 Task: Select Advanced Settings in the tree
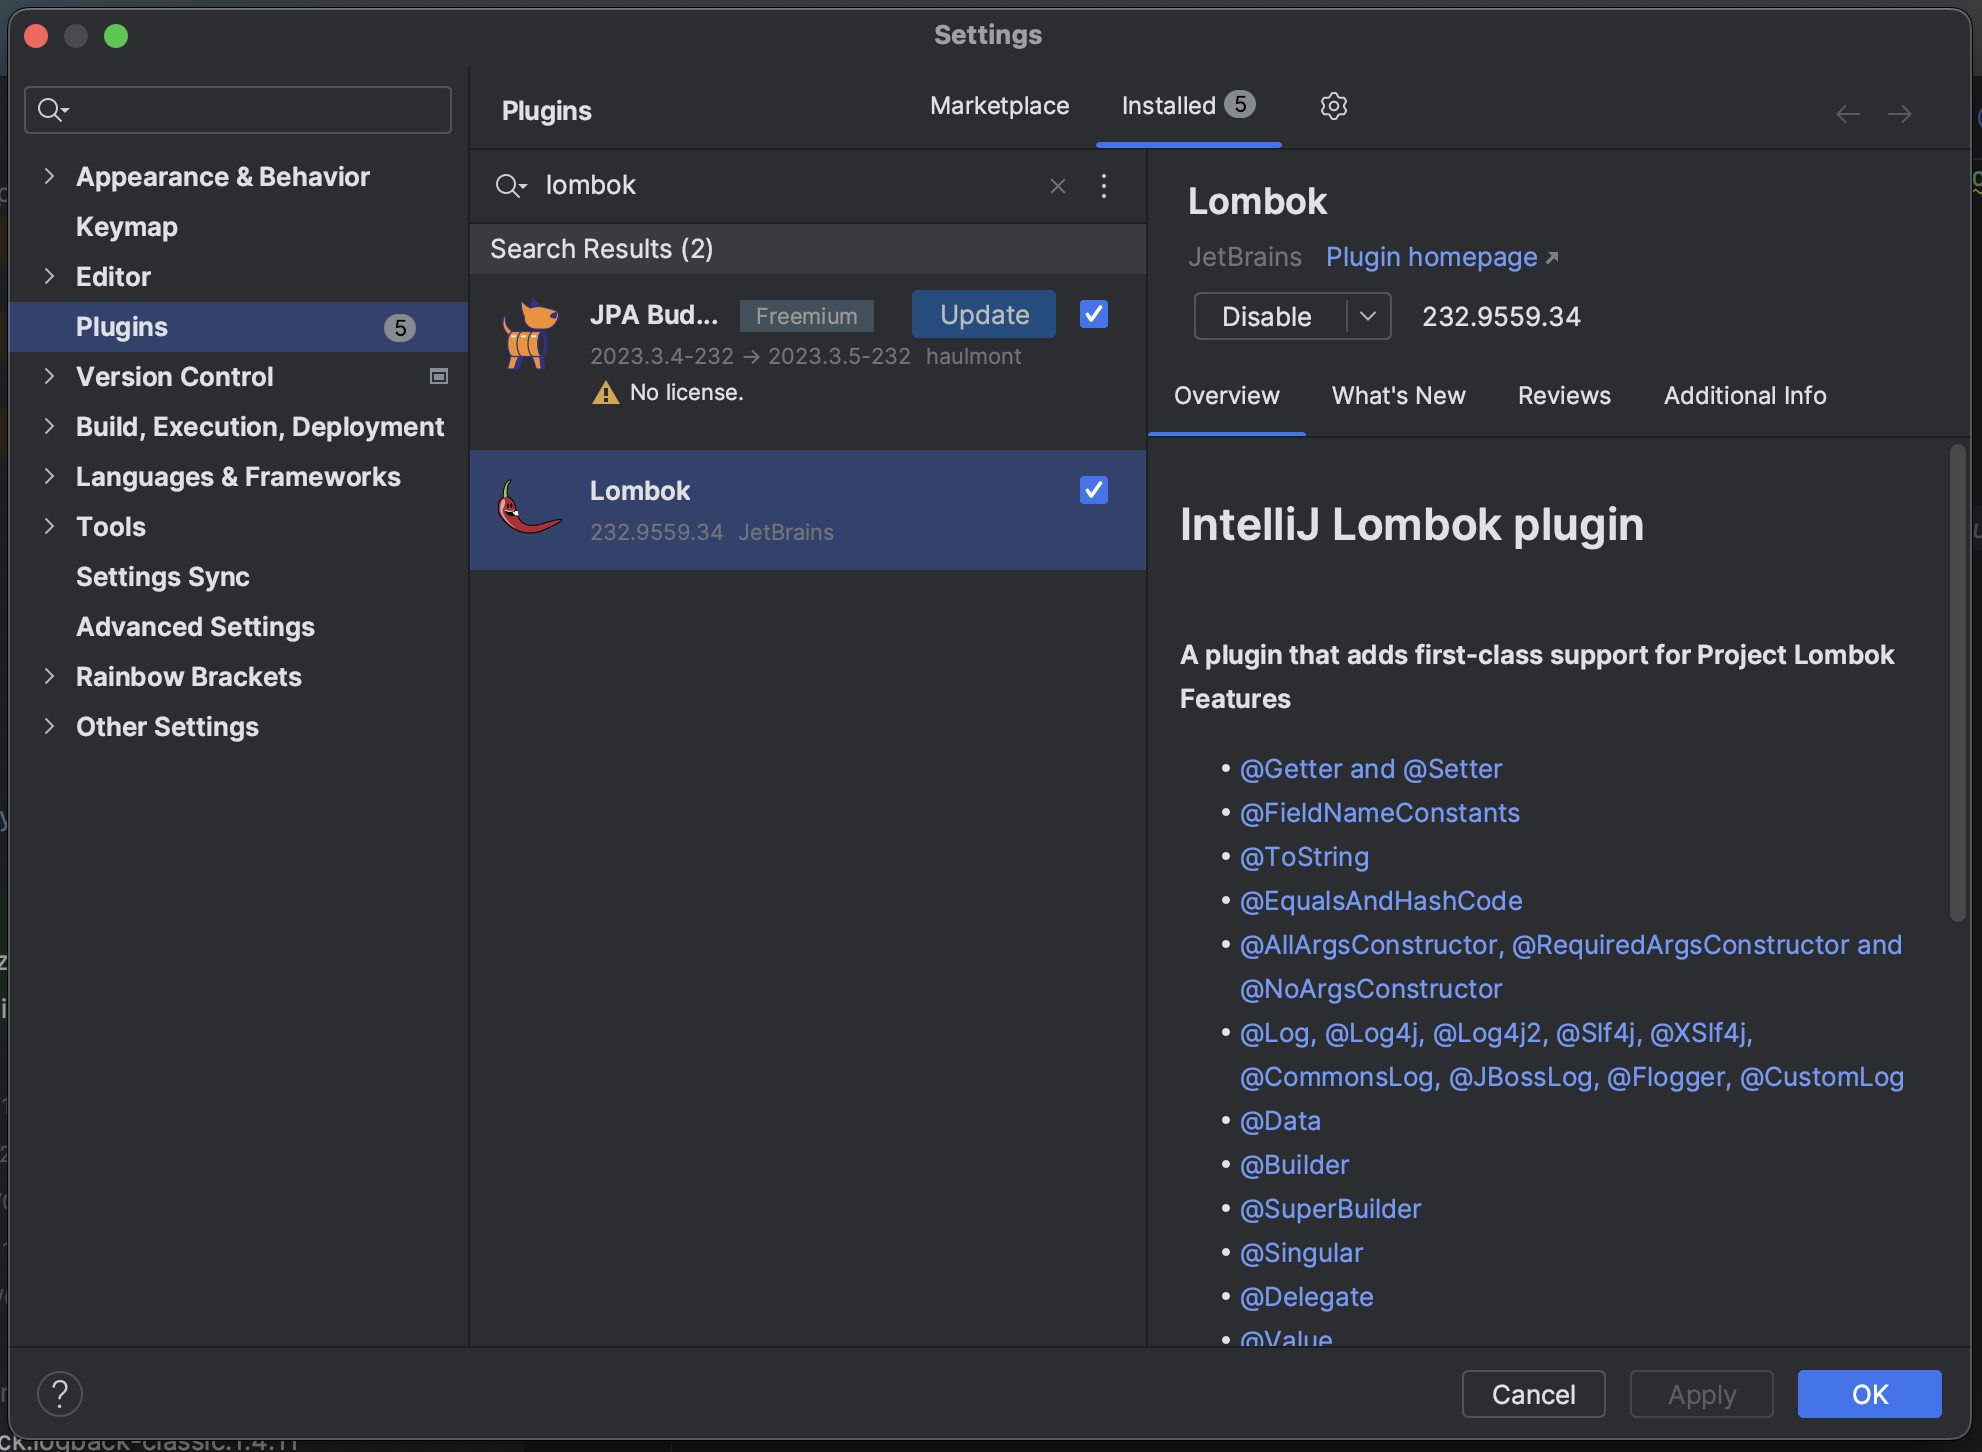point(196,627)
